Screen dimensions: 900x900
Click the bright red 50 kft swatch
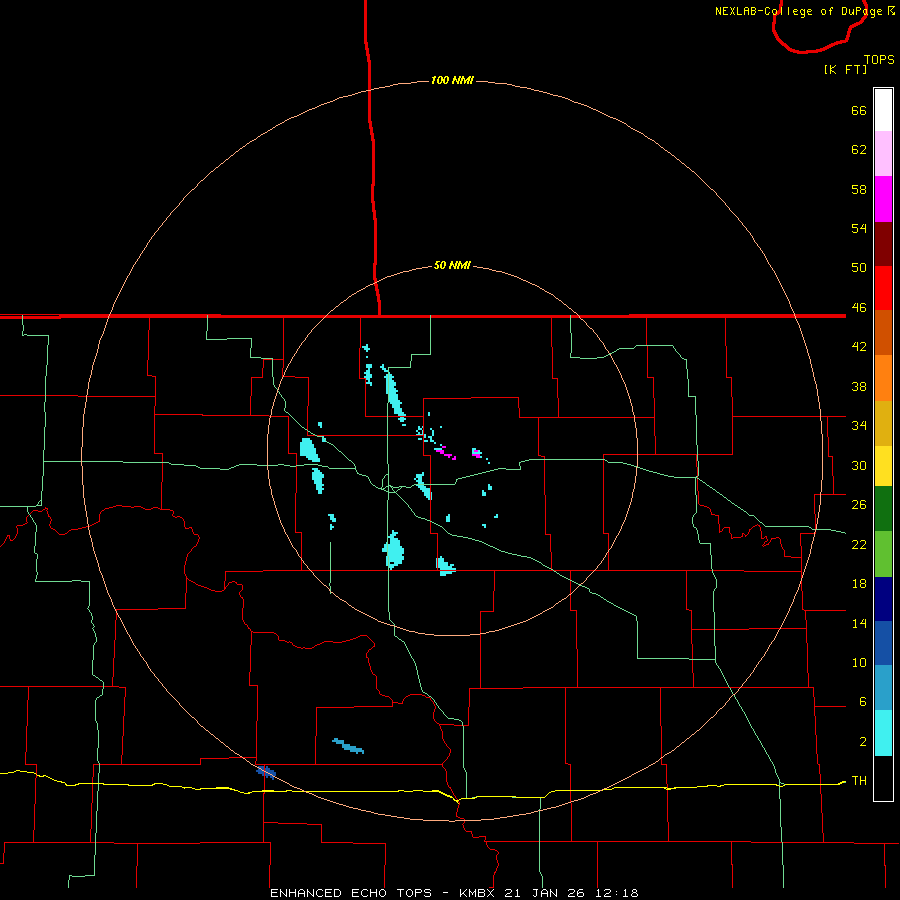click(x=883, y=288)
